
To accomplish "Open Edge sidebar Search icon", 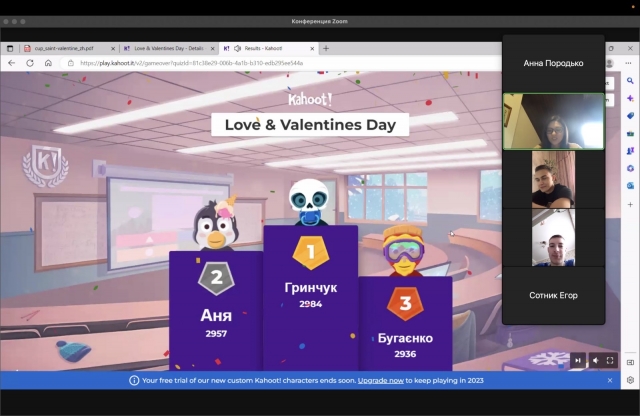I will coord(630,81).
